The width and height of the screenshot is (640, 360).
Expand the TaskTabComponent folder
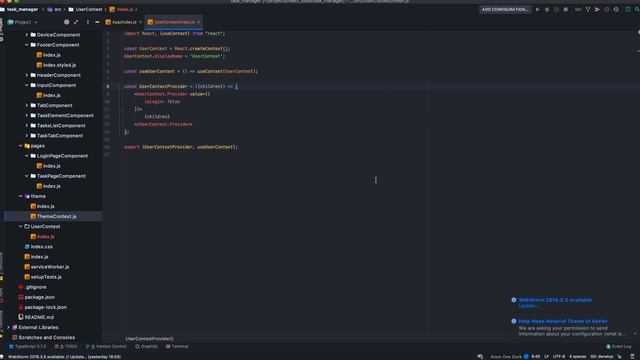click(27, 136)
